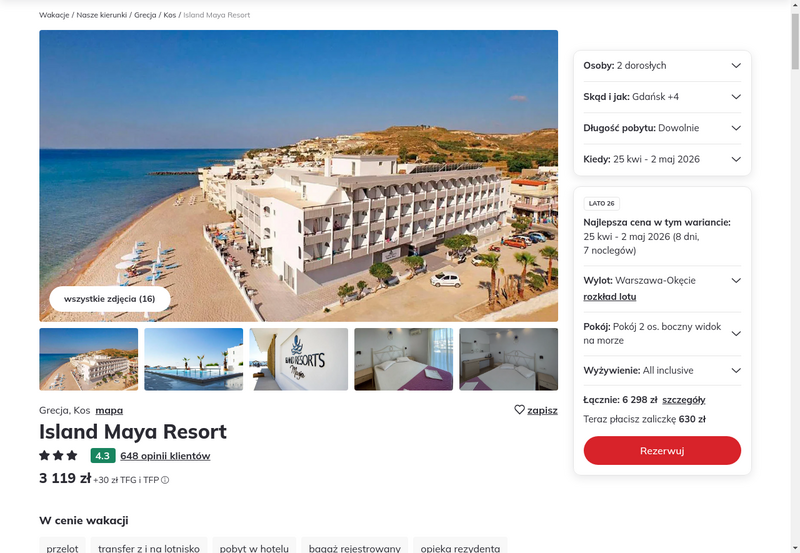The image size is (800, 553).
Task: Open the Kiedy date picker
Action: 662,159
